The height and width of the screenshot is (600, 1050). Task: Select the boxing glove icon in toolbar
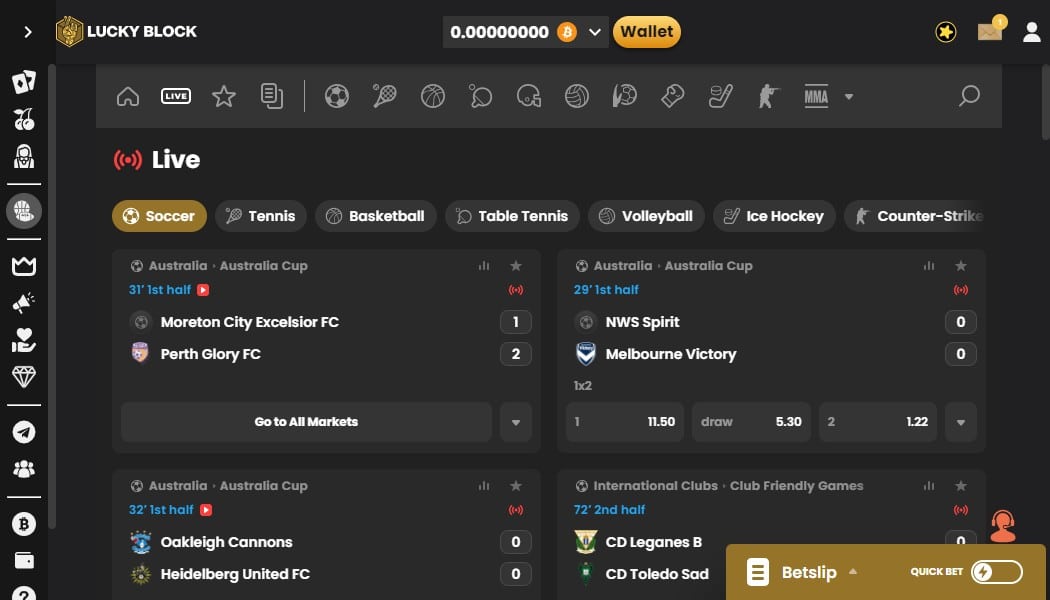point(672,96)
